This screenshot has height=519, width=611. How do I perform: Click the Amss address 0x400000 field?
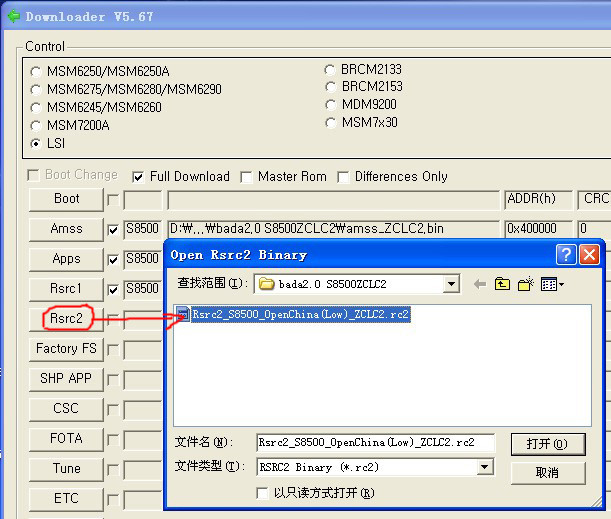(x=539, y=229)
